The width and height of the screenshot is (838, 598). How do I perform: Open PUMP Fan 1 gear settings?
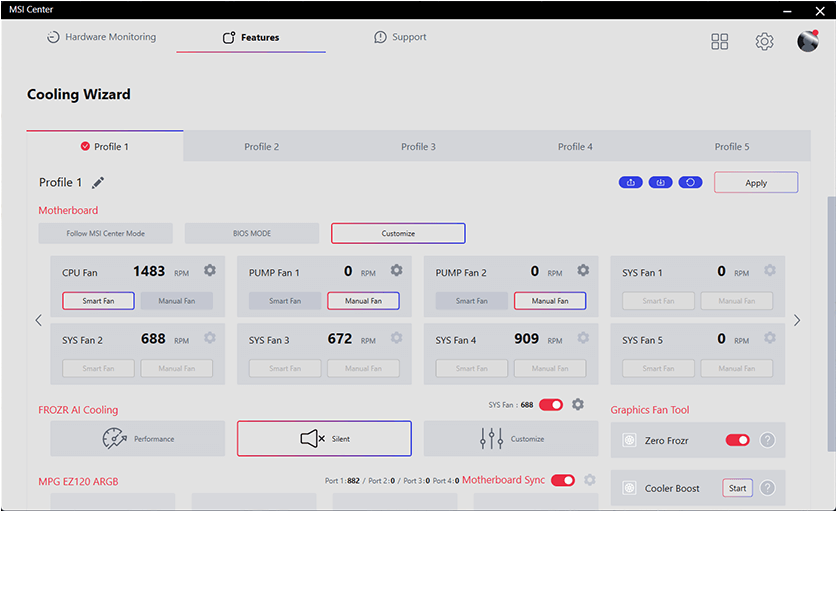[397, 271]
